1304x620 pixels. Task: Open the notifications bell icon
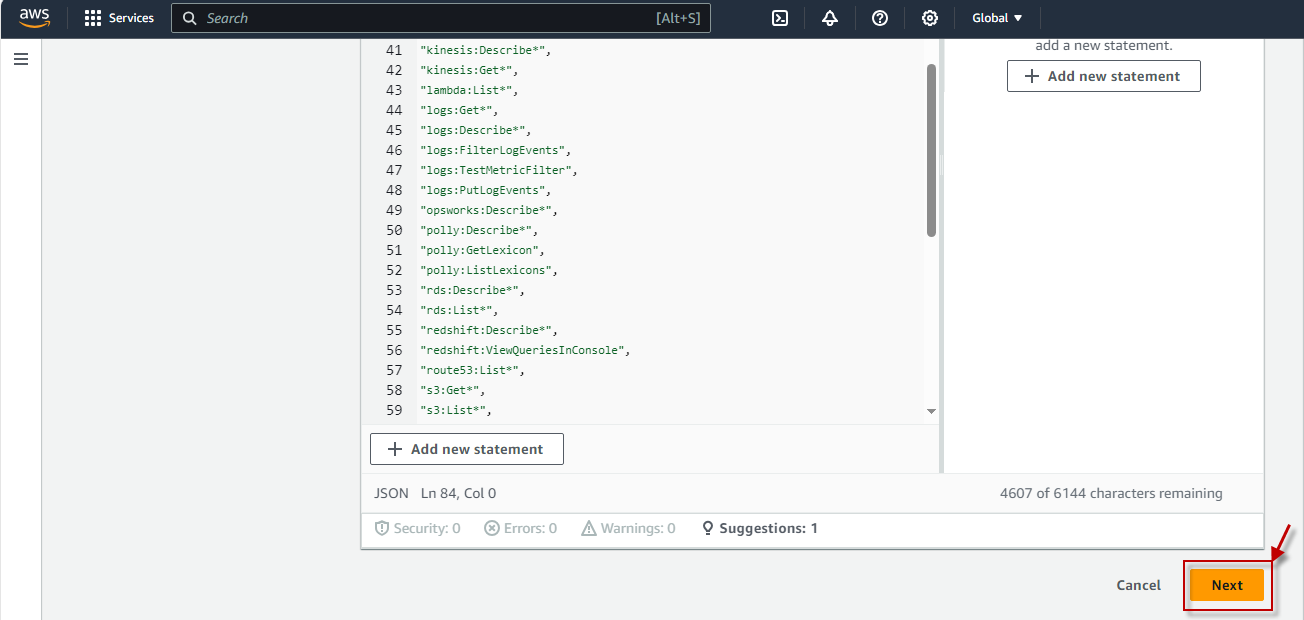pyautogui.click(x=830, y=18)
